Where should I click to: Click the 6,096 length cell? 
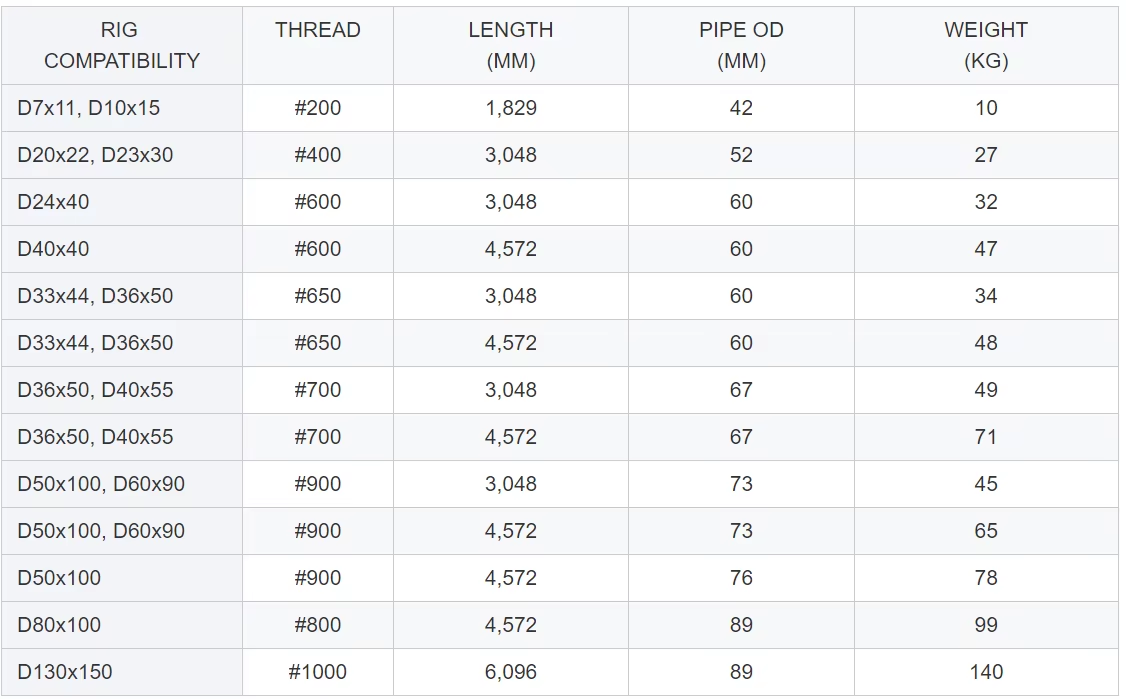511,672
